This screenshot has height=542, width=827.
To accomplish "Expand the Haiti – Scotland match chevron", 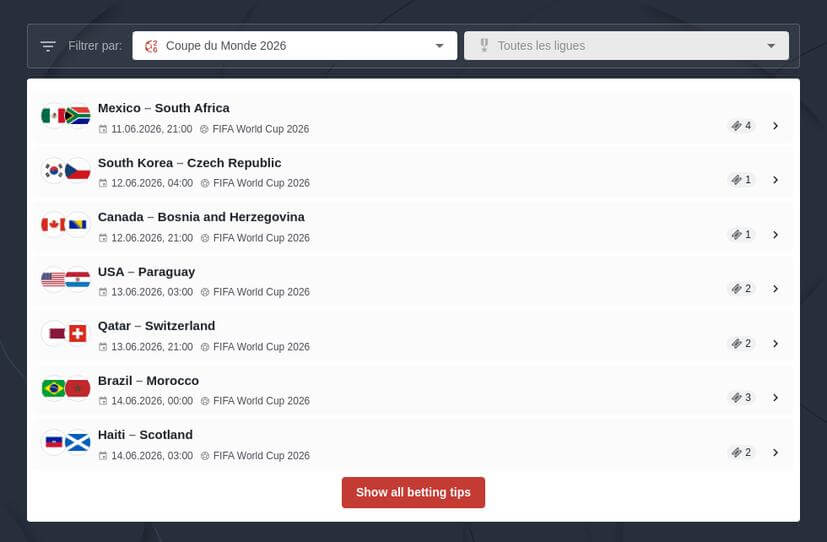I will click(775, 452).
